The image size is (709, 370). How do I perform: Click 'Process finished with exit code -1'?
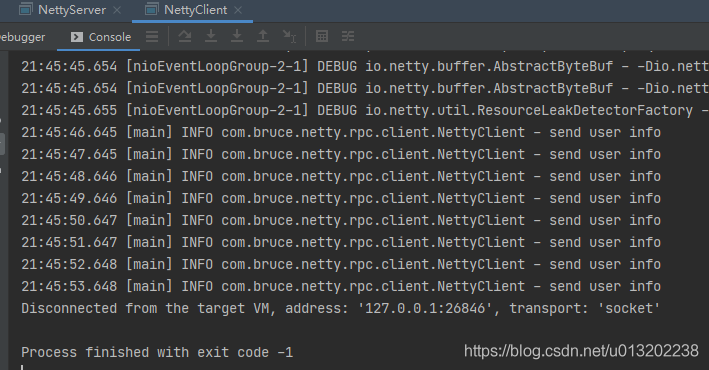(157, 352)
